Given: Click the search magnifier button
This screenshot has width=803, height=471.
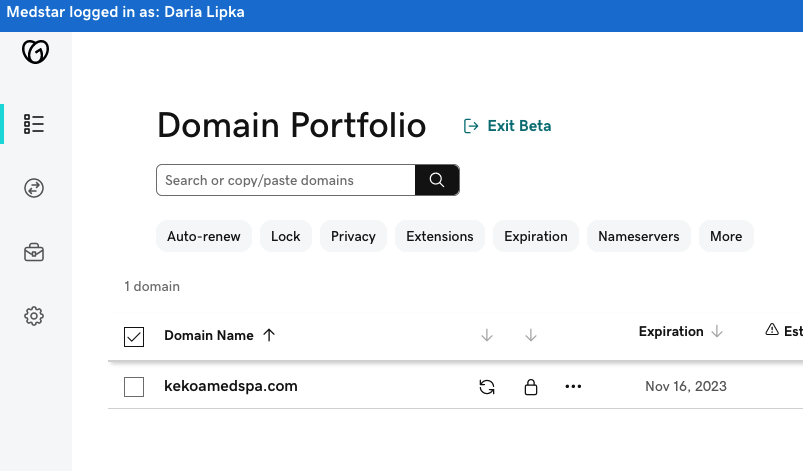Looking at the screenshot, I should tap(437, 180).
